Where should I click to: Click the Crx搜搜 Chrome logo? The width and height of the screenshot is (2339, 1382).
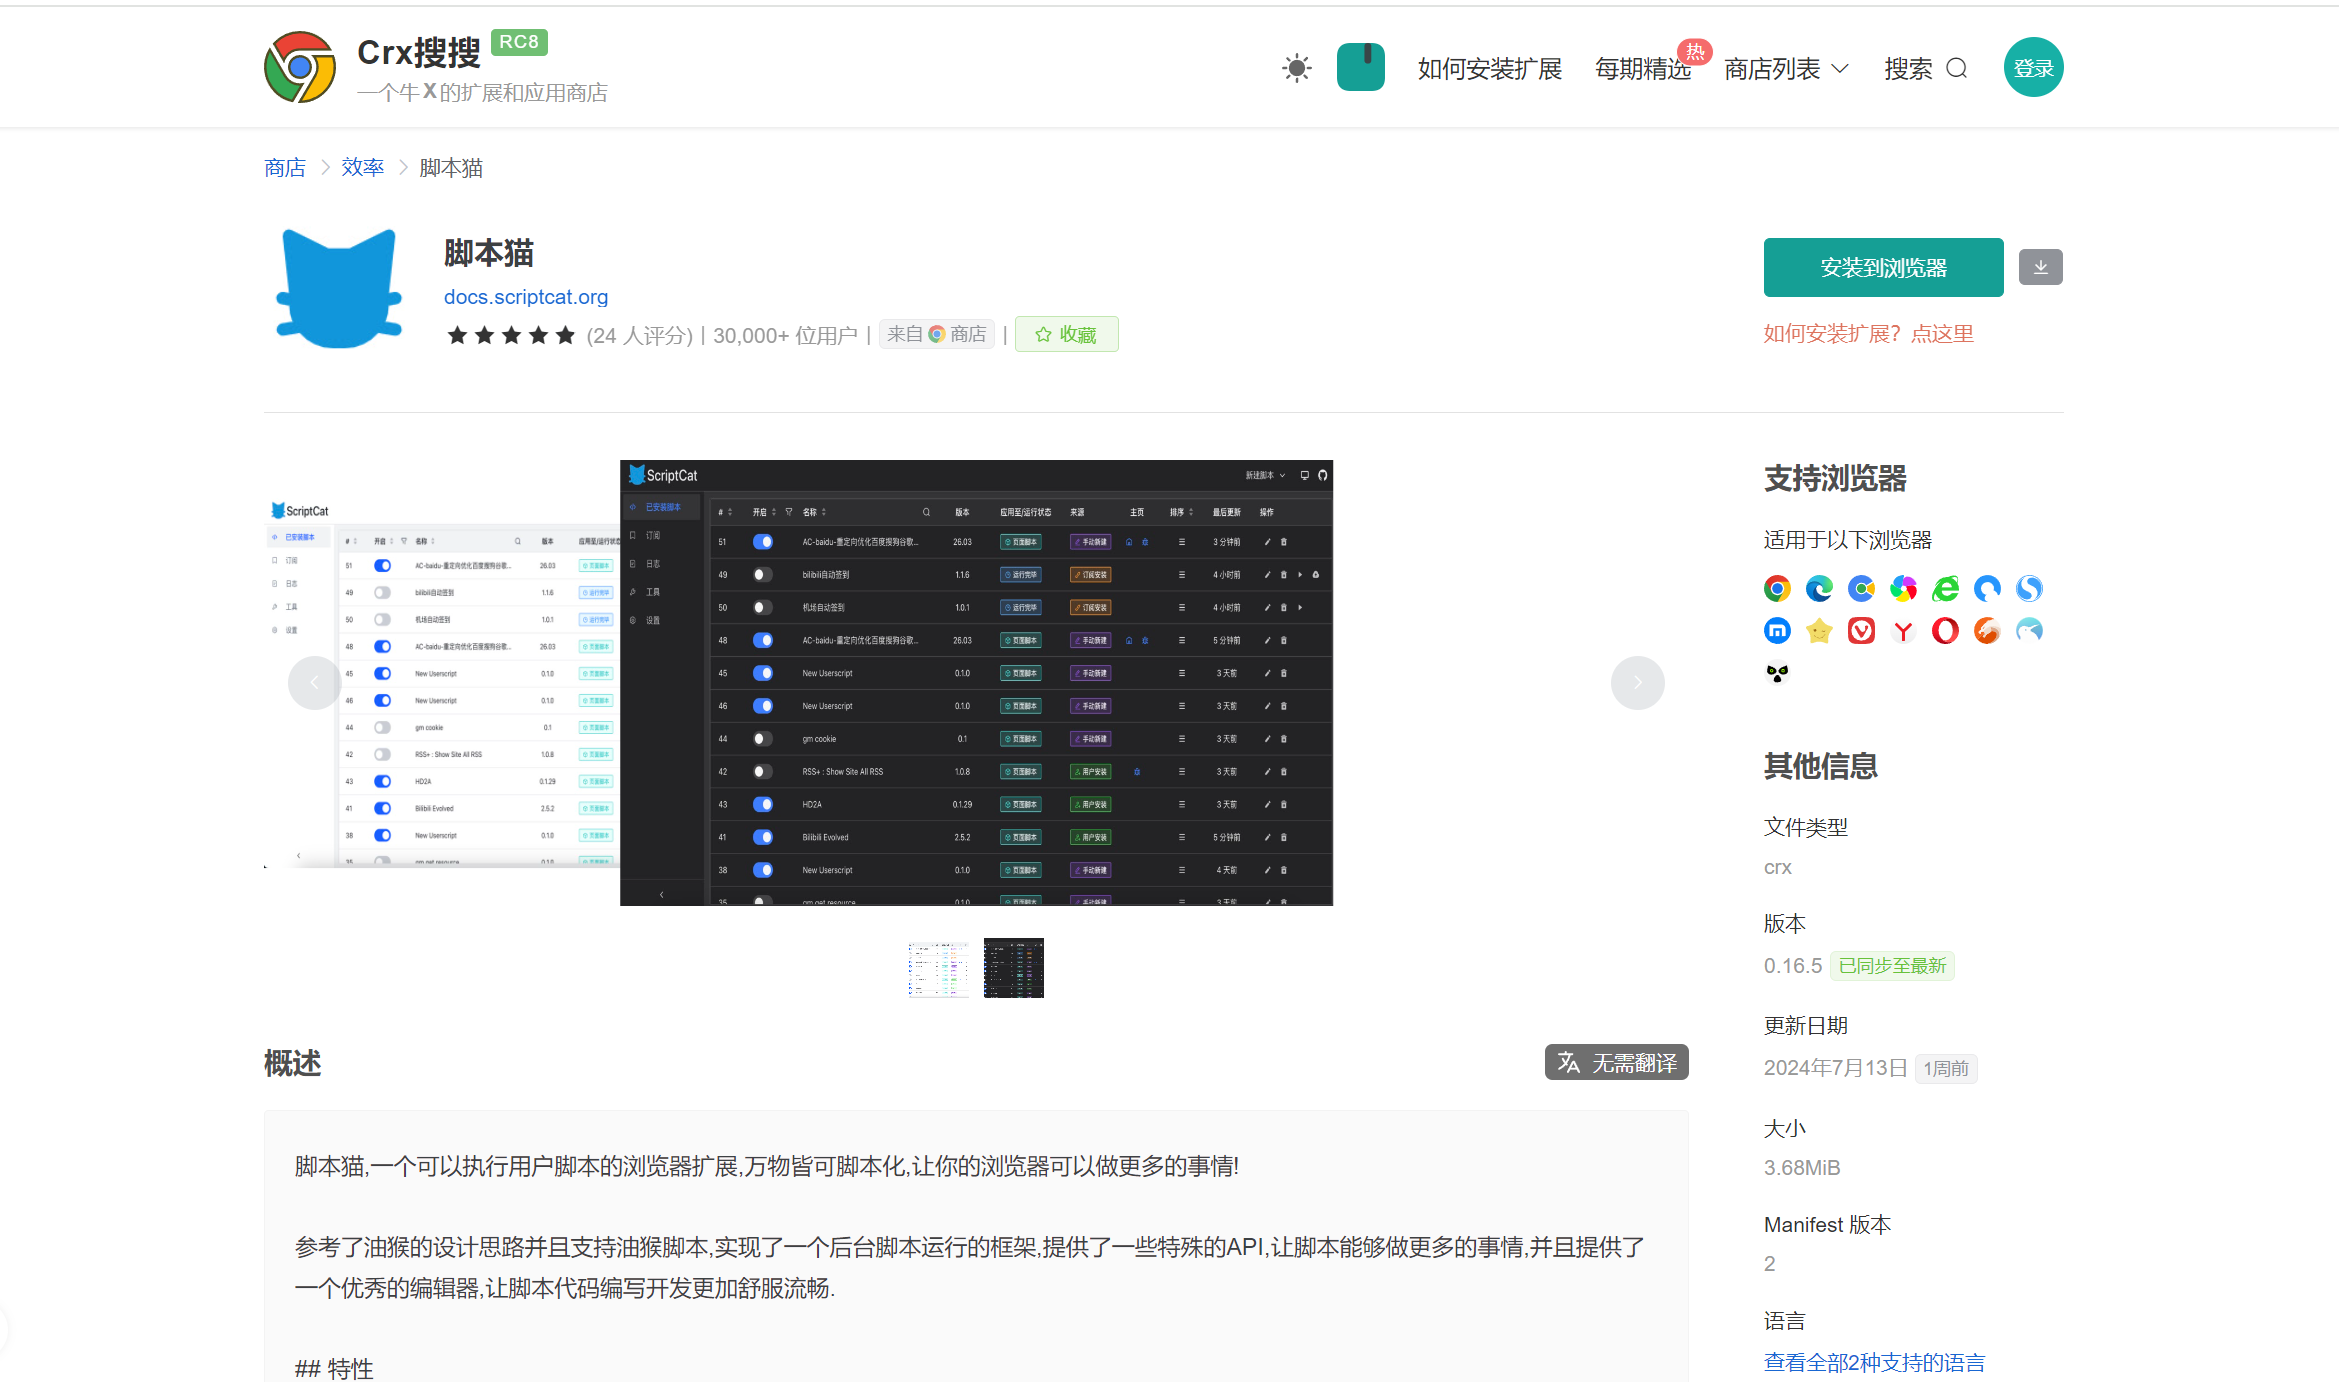300,68
